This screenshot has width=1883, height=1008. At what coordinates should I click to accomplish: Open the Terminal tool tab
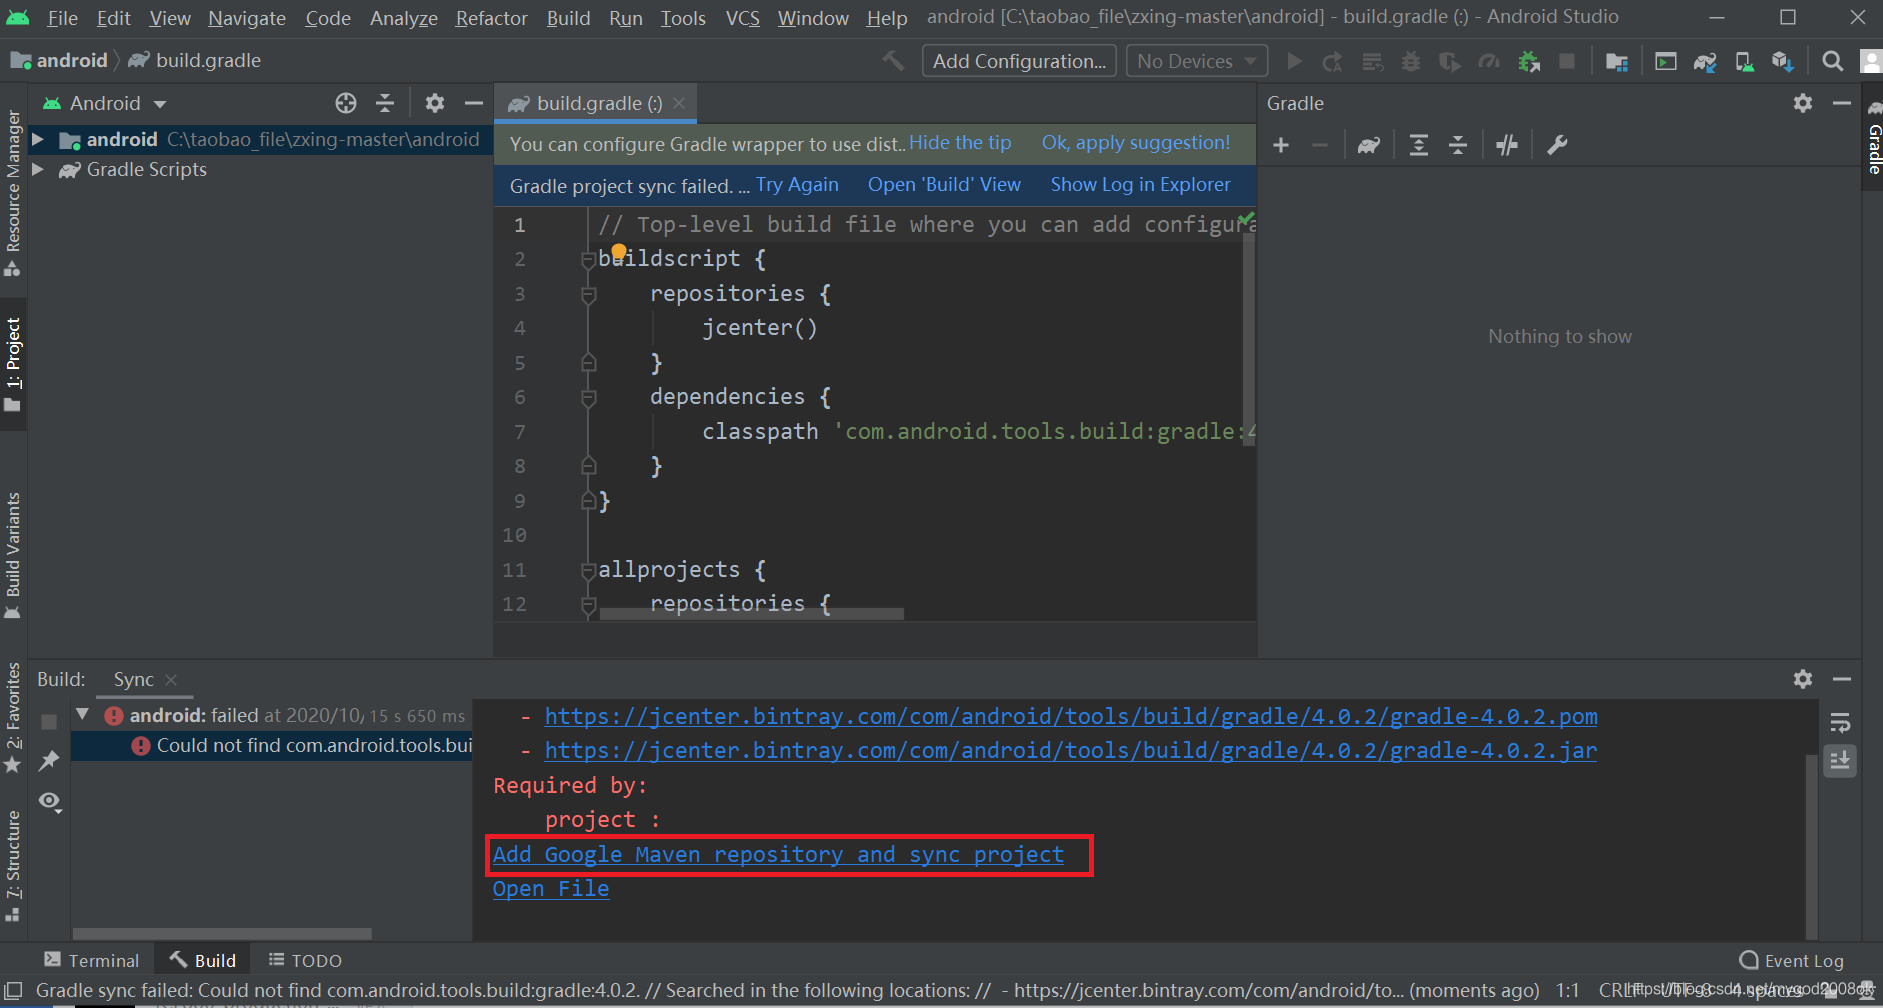tap(92, 960)
